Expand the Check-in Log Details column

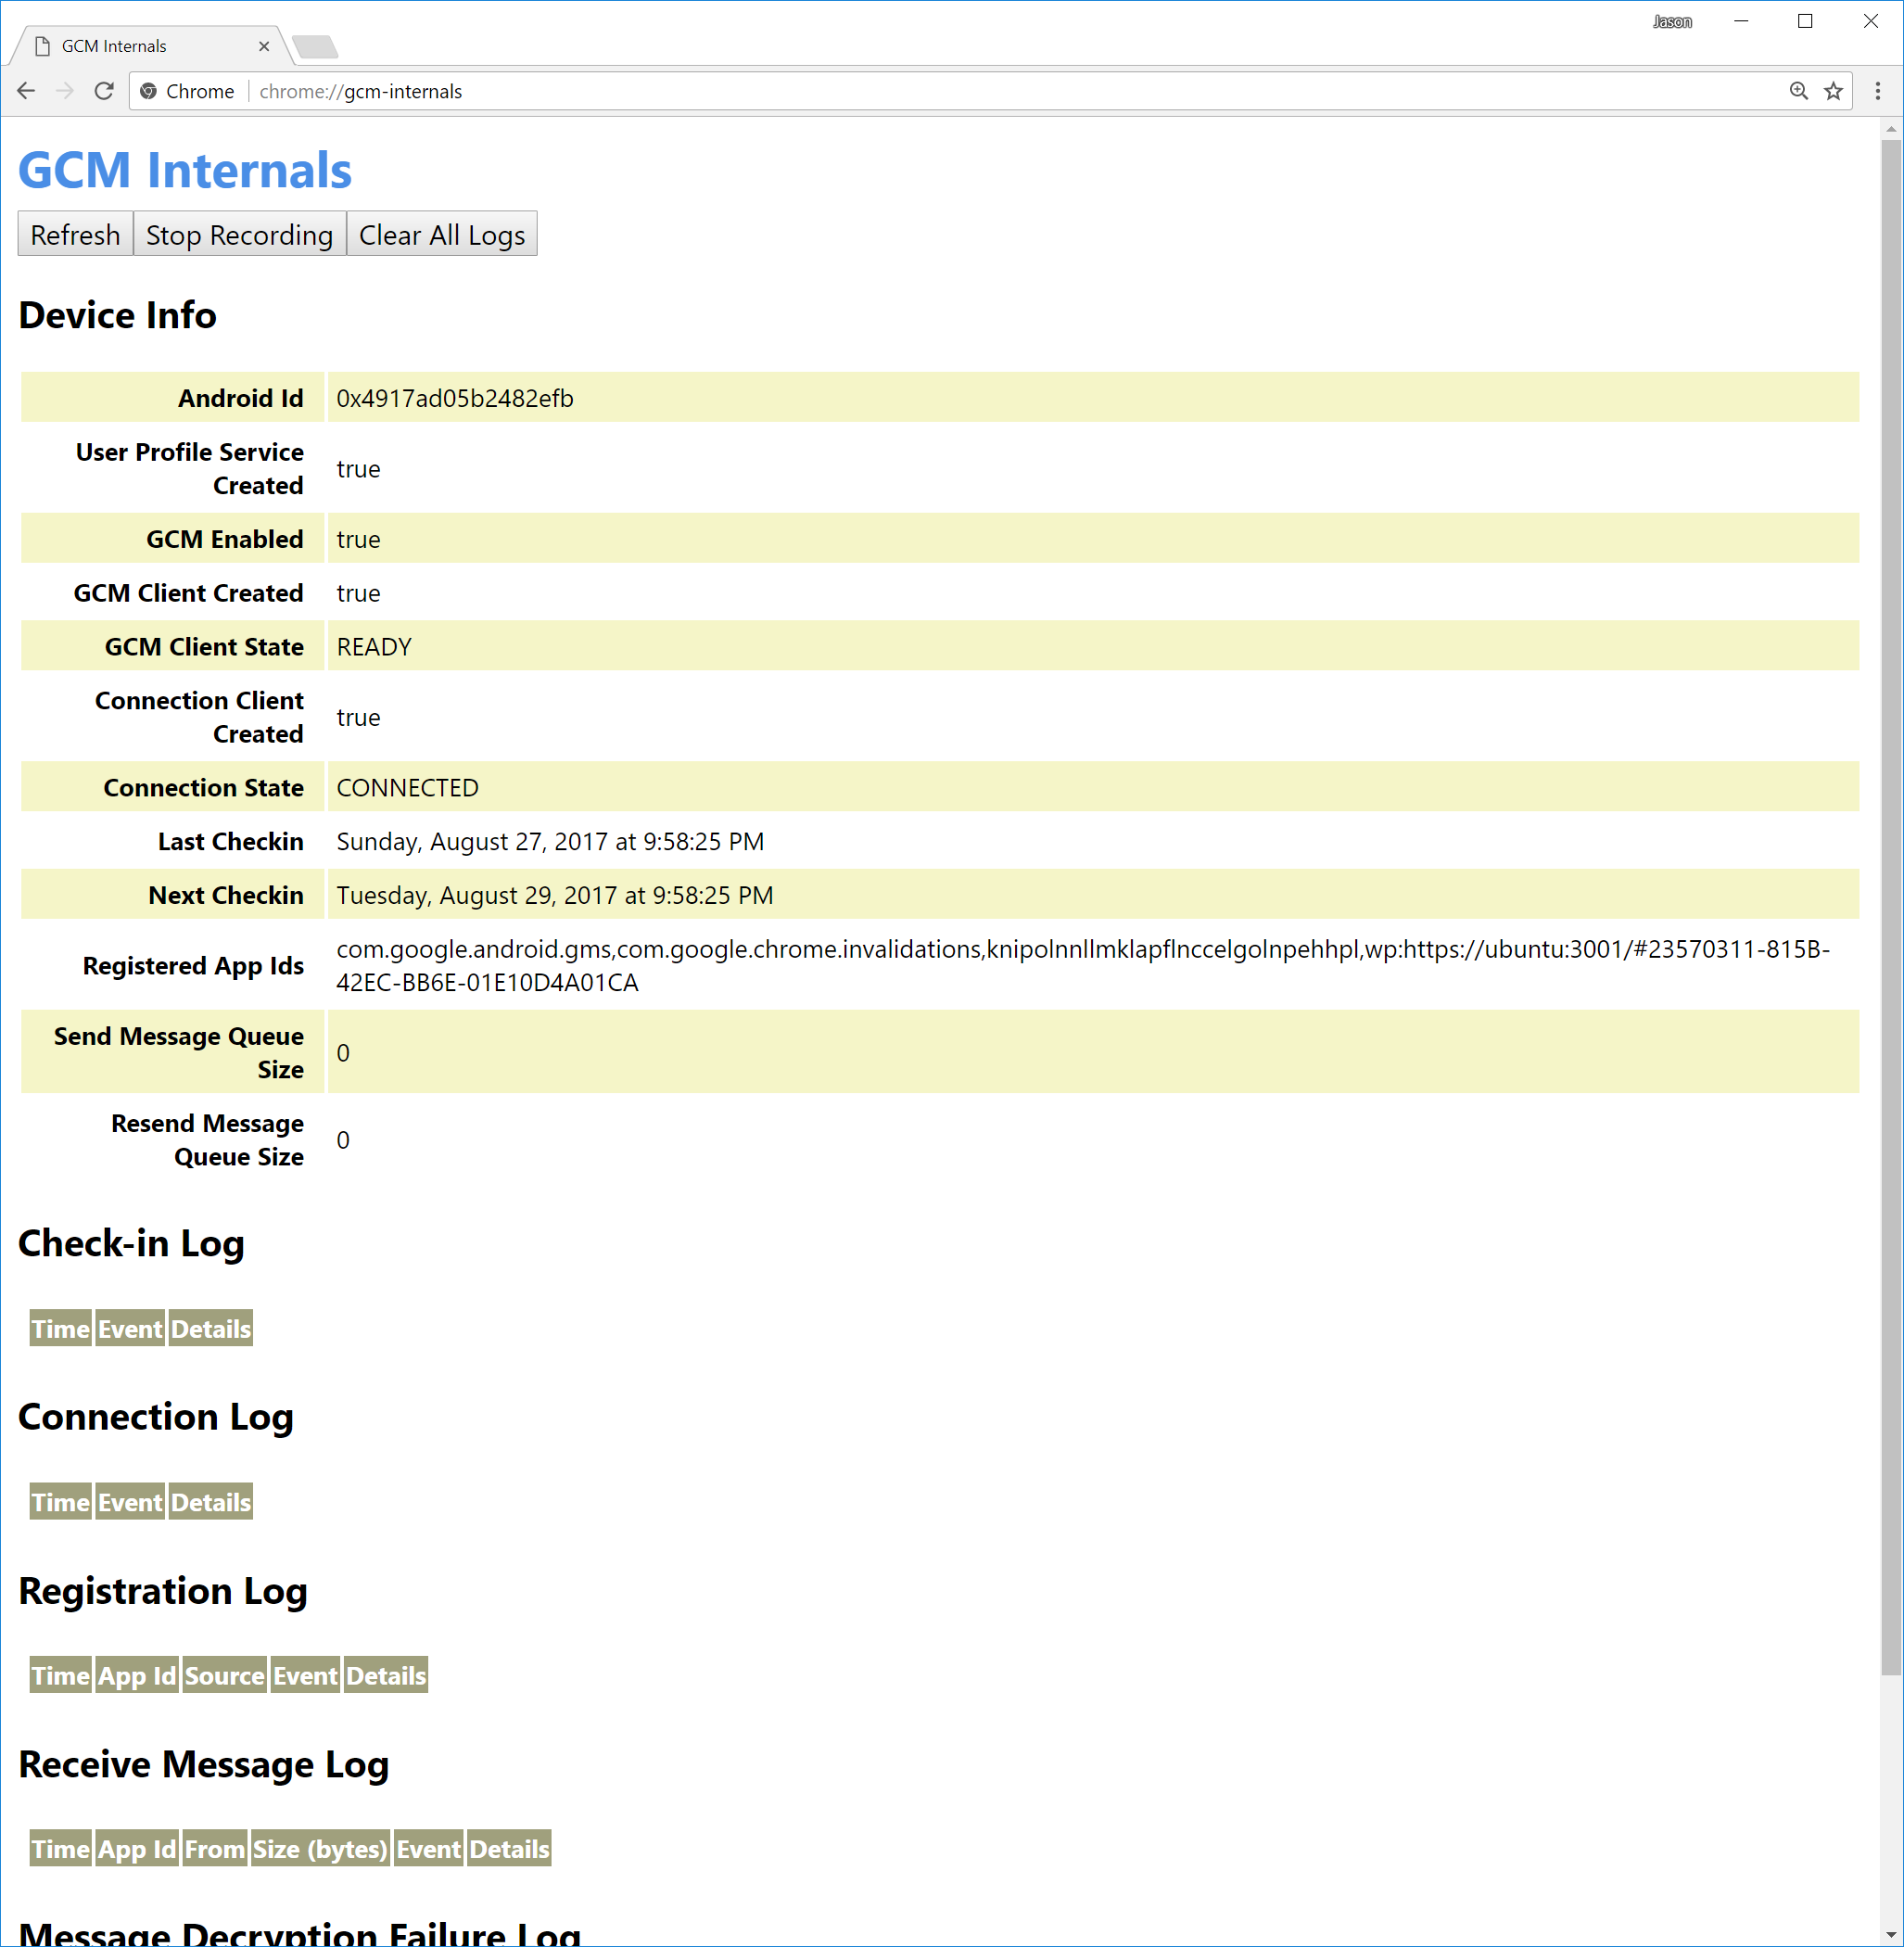tap(210, 1329)
